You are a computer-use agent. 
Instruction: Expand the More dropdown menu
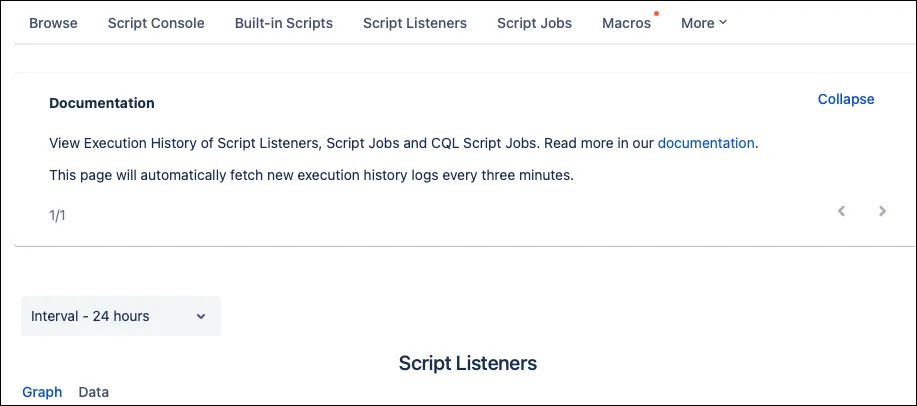[704, 23]
